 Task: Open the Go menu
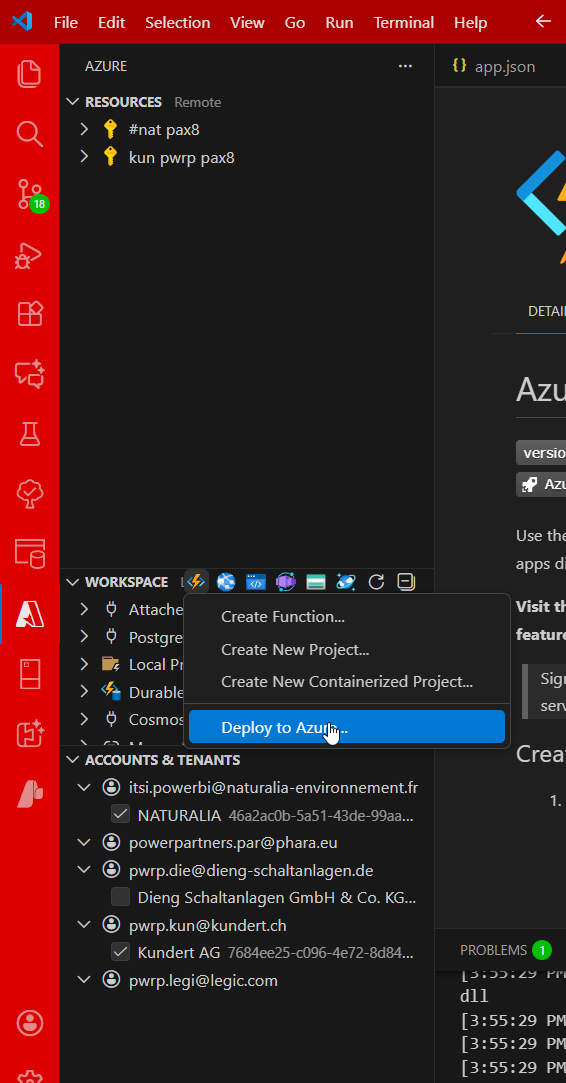pyautogui.click(x=295, y=22)
